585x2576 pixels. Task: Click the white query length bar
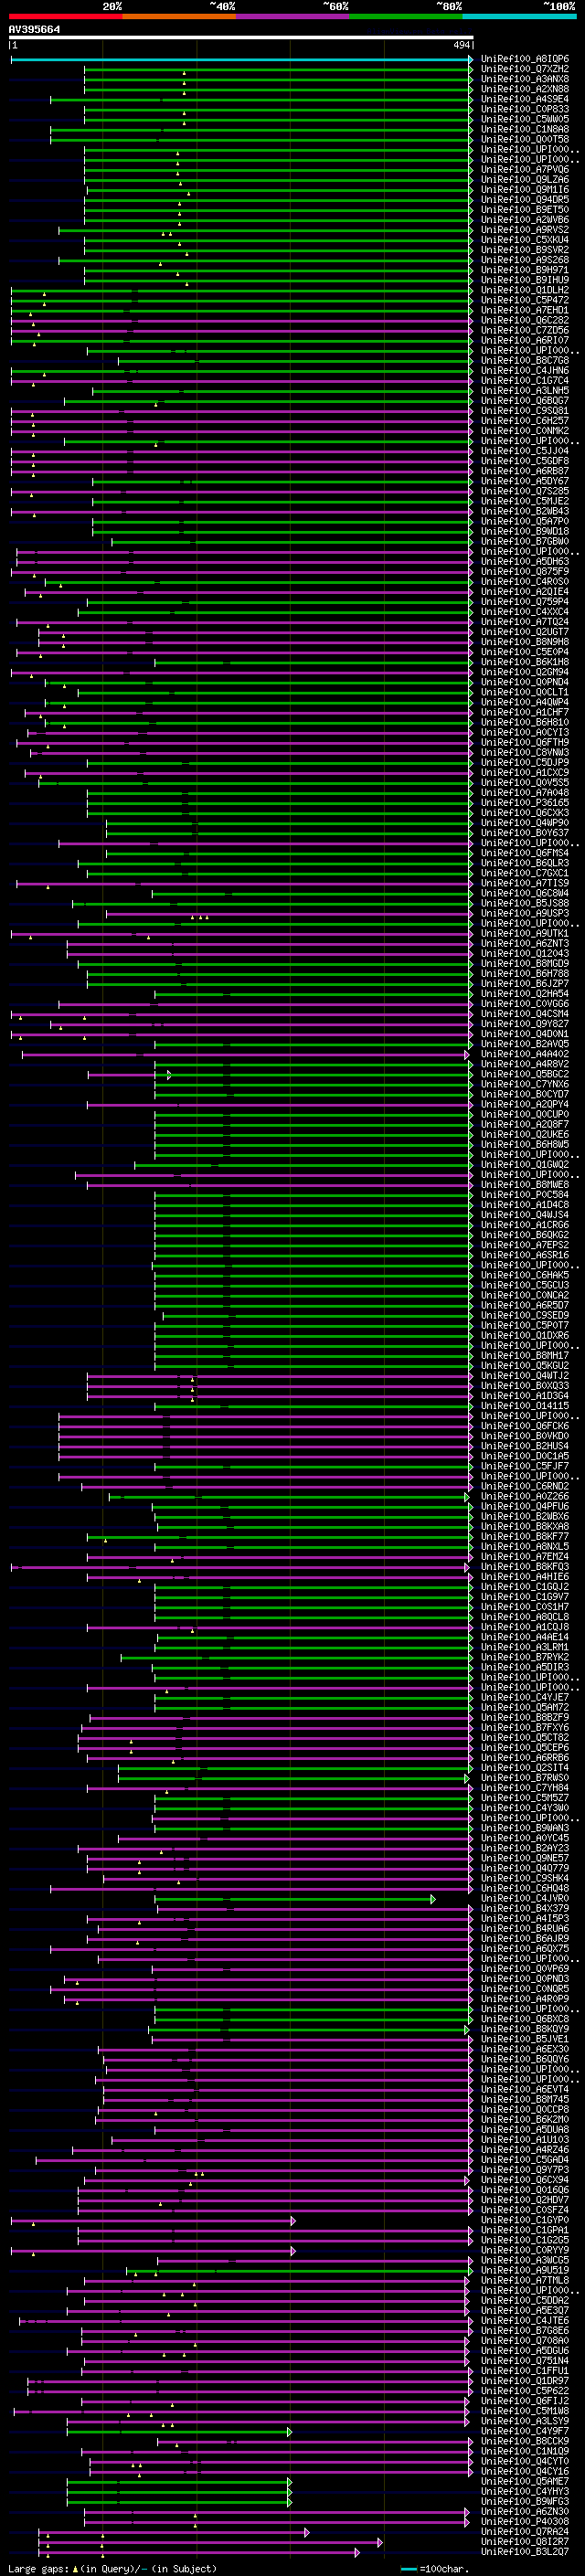coord(241,37)
